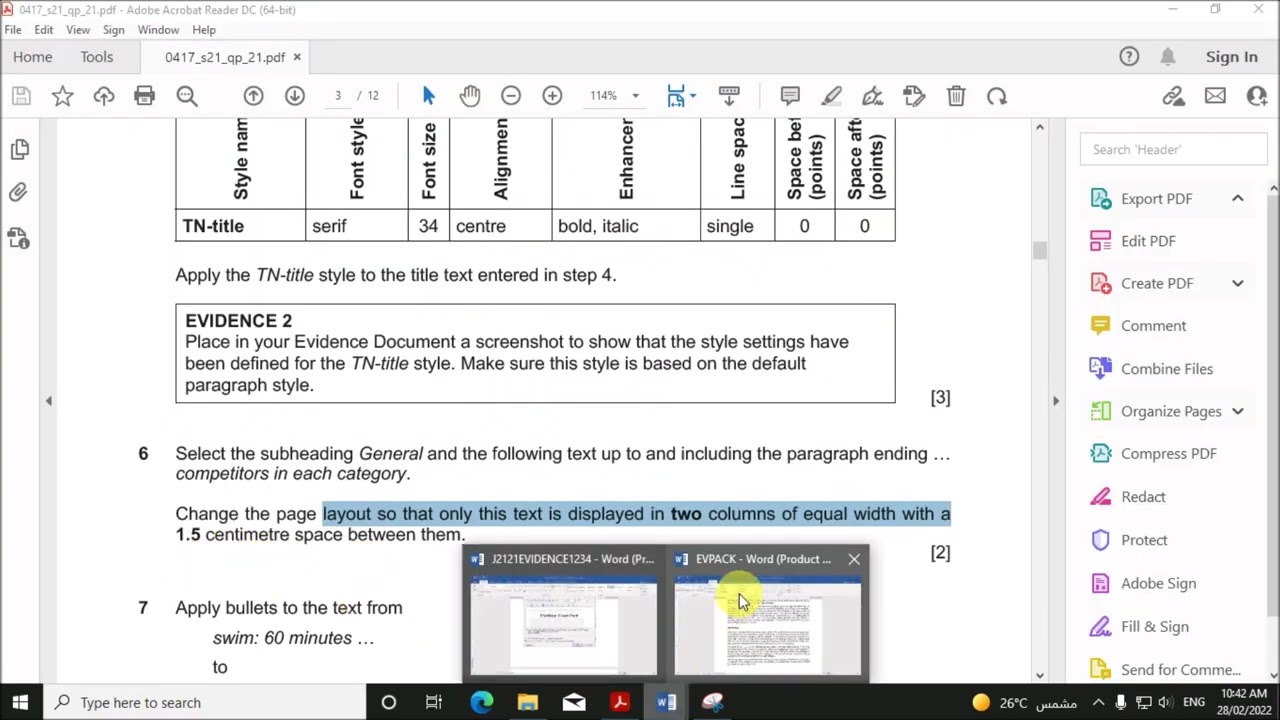
Task: Open the Window menu
Action: [158, 30]
